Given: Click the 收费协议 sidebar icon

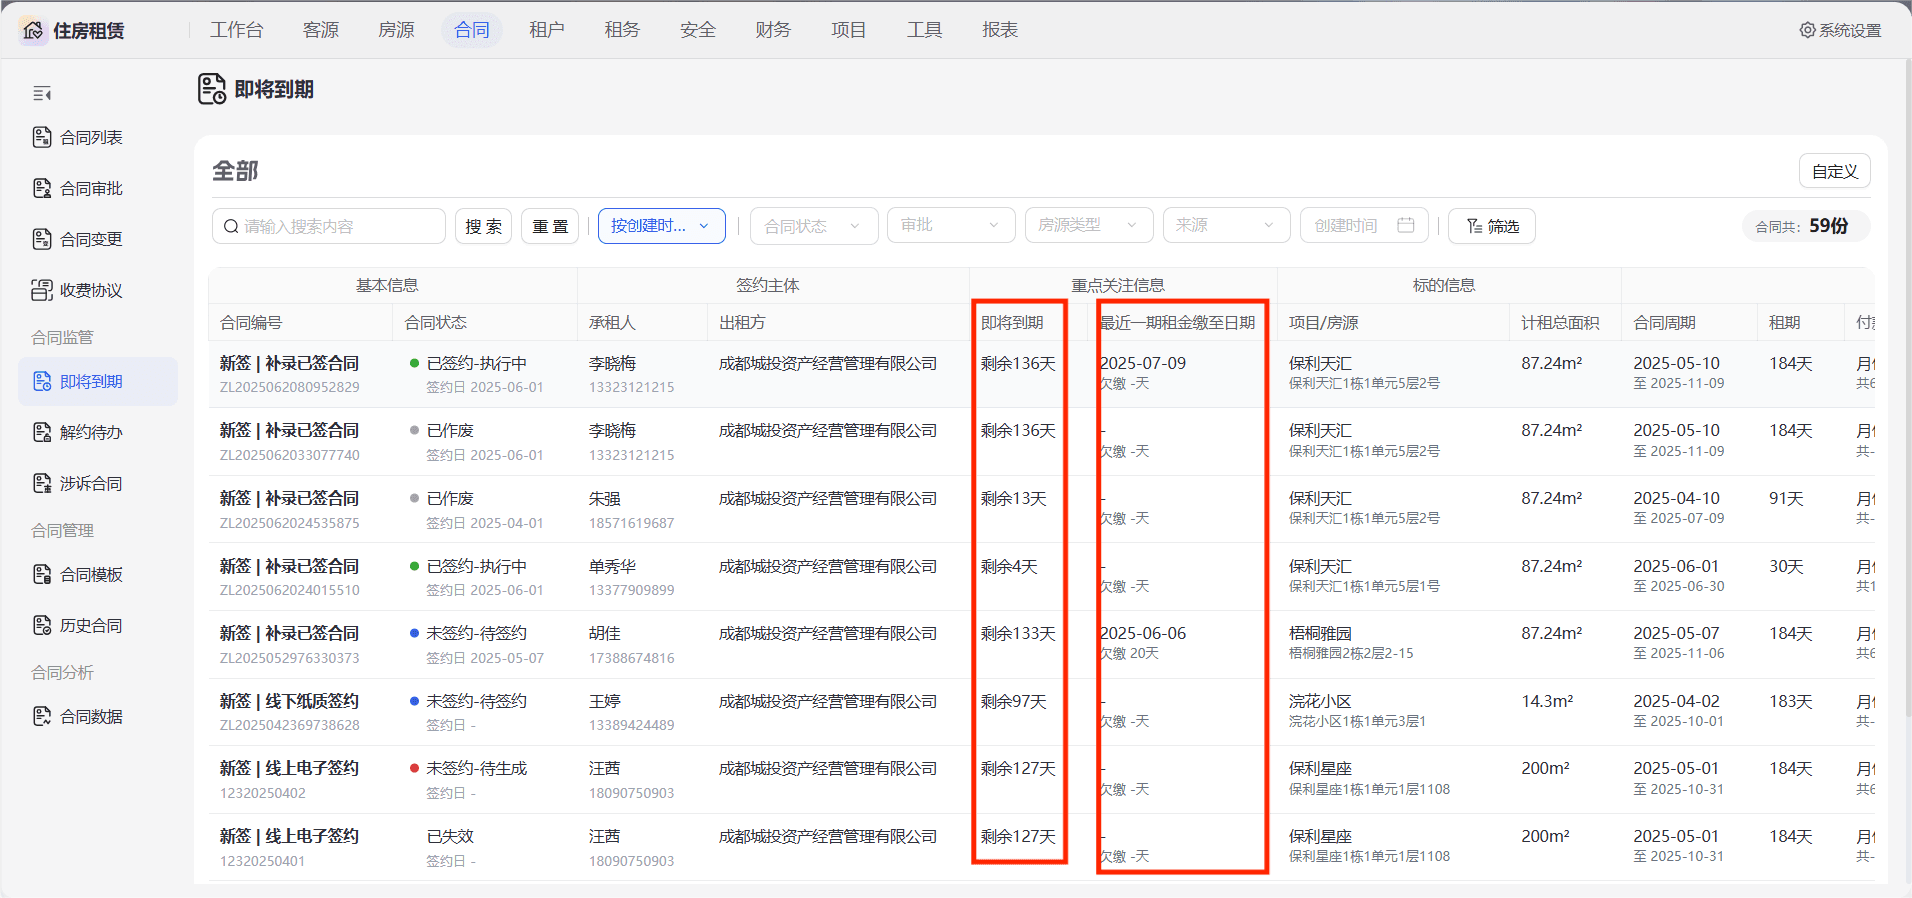Looking at the screenshot, I should coord(42,290).
